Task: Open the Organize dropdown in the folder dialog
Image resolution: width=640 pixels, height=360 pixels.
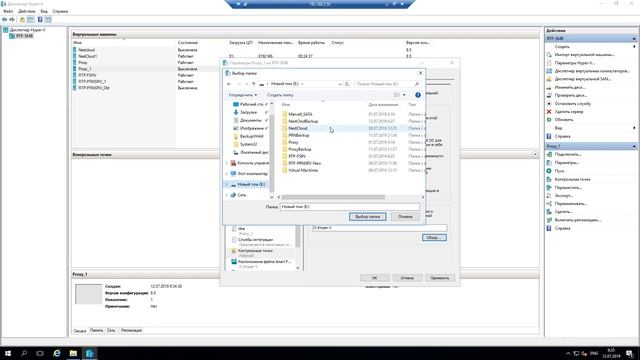Action: coord(242,95)
